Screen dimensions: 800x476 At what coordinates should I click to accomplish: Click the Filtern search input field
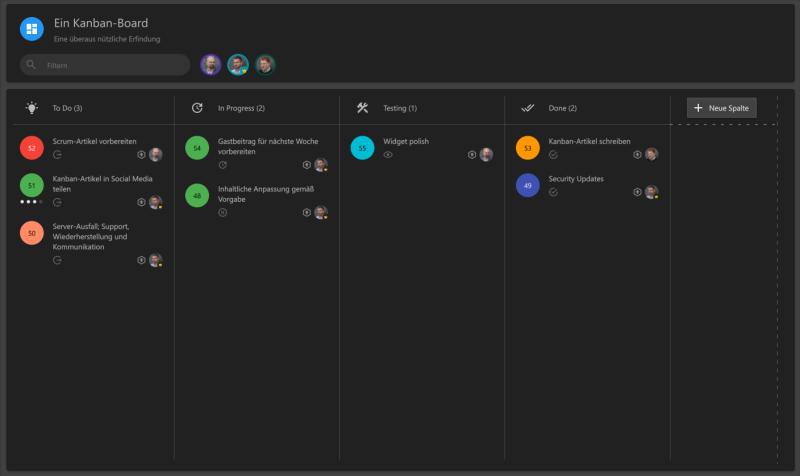coord(105,65)
